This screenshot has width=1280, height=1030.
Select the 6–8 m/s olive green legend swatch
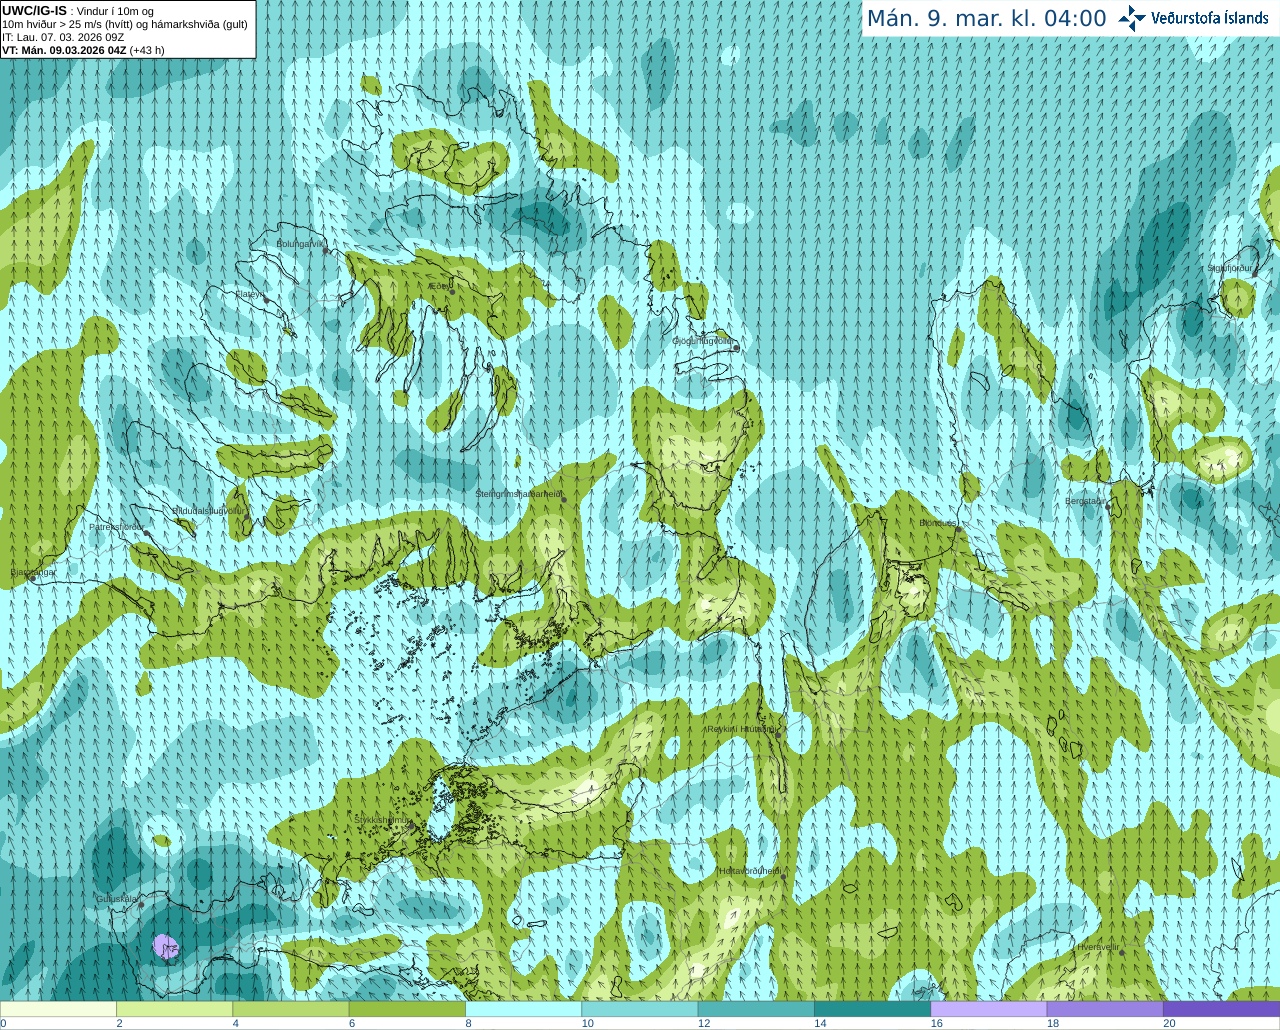(x=407, y=1009)
